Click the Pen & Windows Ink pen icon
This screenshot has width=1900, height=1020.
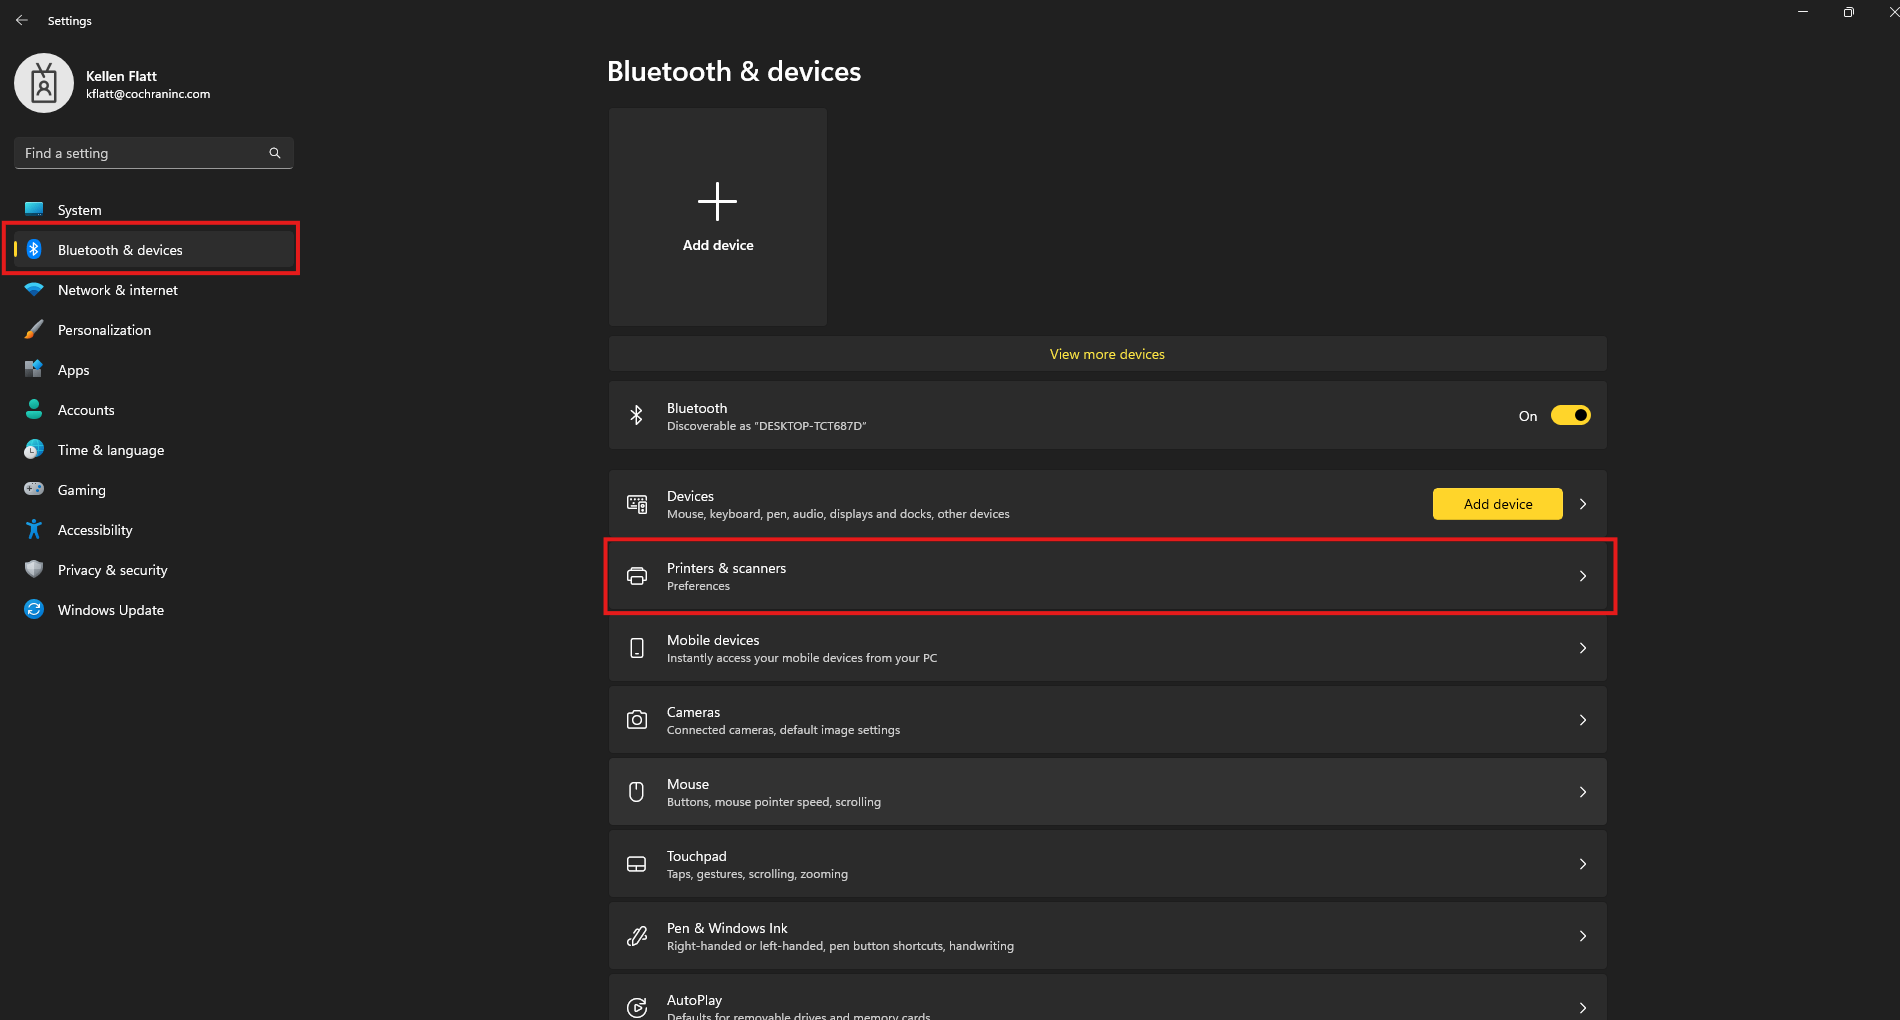click(x=636, y=936)
